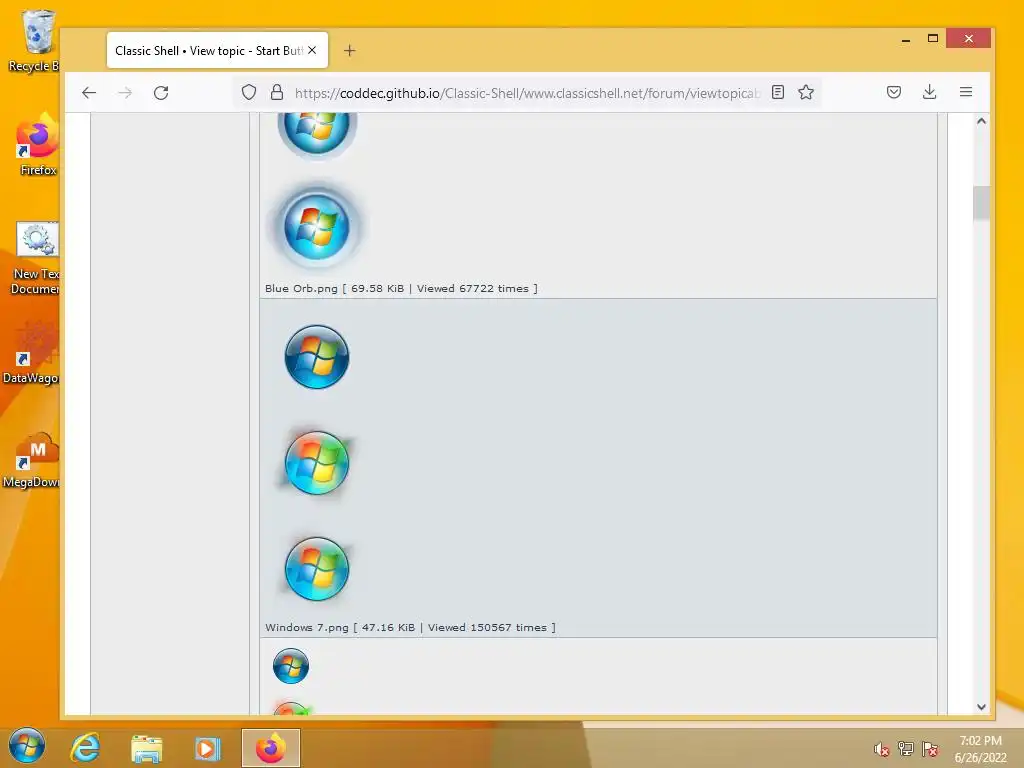1024x768 pixels.
Task: Click the middle bright Windows 7 orb image
Action: [317, 462]
